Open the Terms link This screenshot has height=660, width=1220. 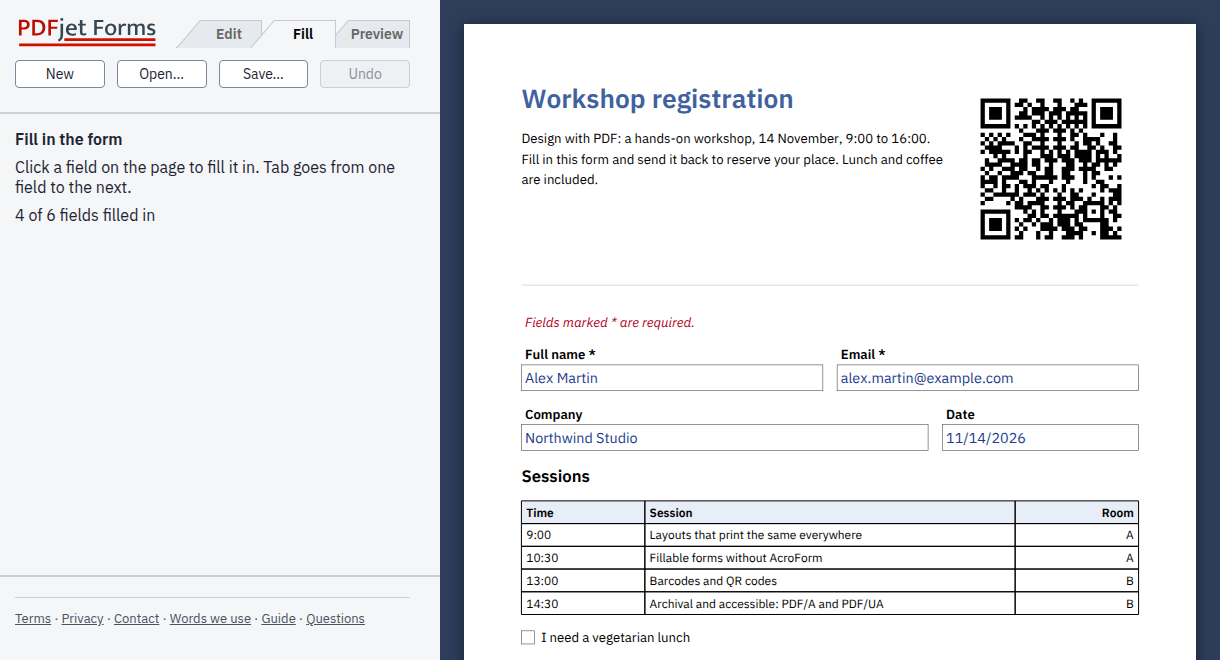tap(33, 619)
